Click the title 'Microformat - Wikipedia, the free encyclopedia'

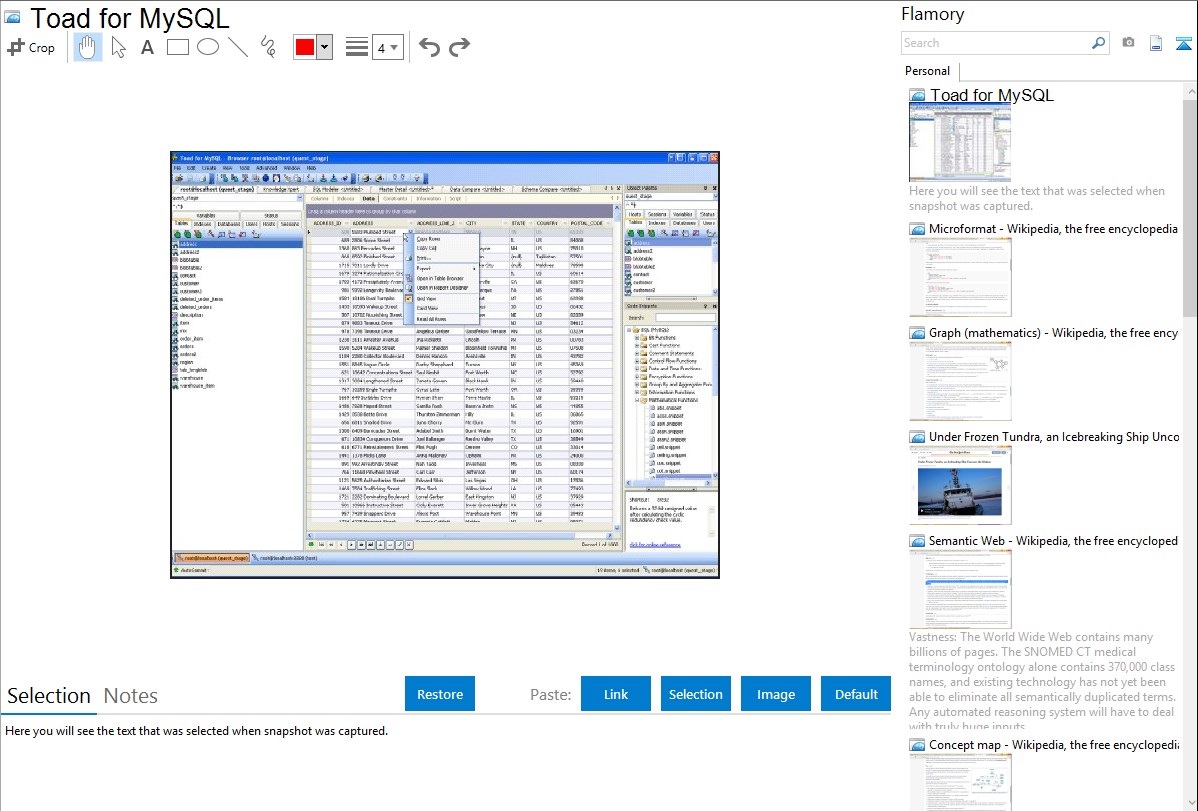click(x=1053, y=229)
